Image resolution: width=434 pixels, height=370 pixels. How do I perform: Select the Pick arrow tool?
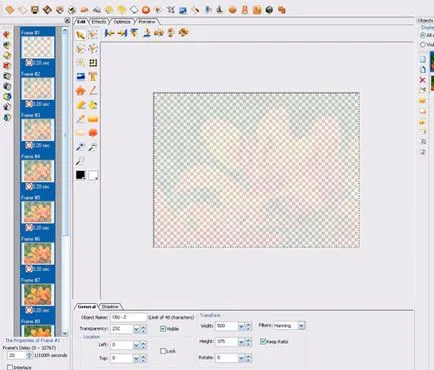pyautogui.click(x=80, y=35)
